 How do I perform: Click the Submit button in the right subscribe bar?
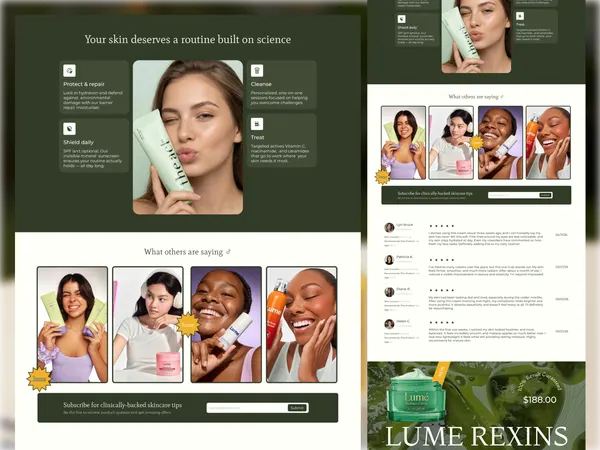[545, 195]
